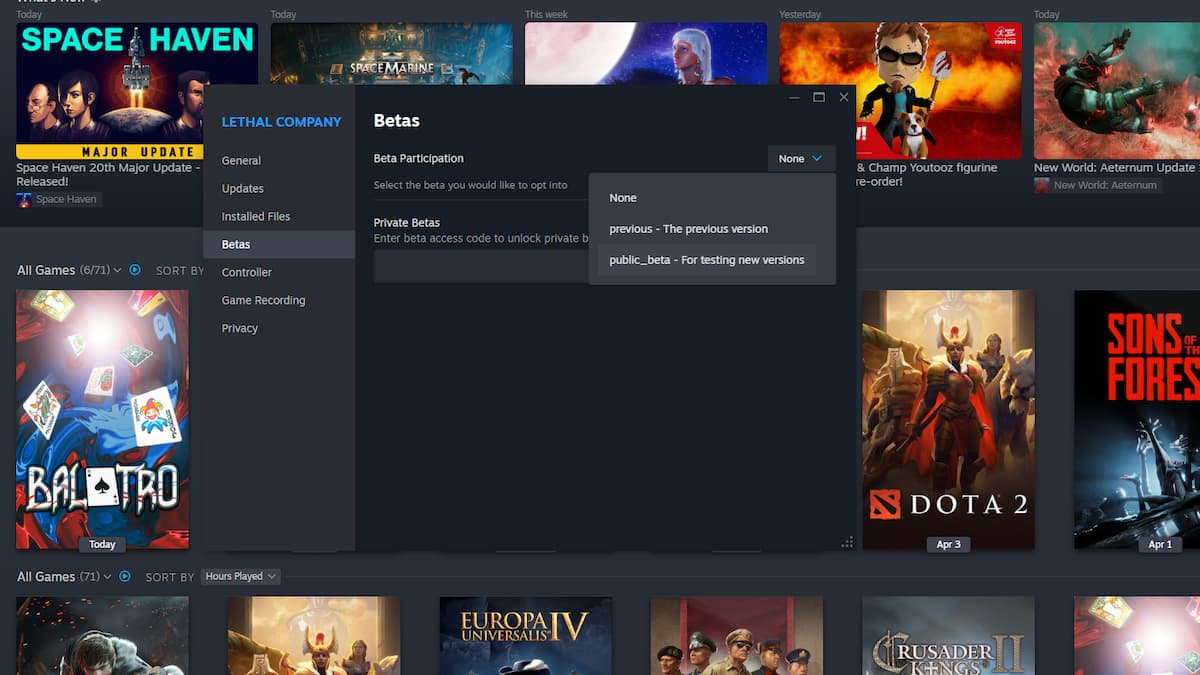Viewport: 1200px width, 675px height.
Task: Open the Privacy settings tab
Action: (240, 328)
